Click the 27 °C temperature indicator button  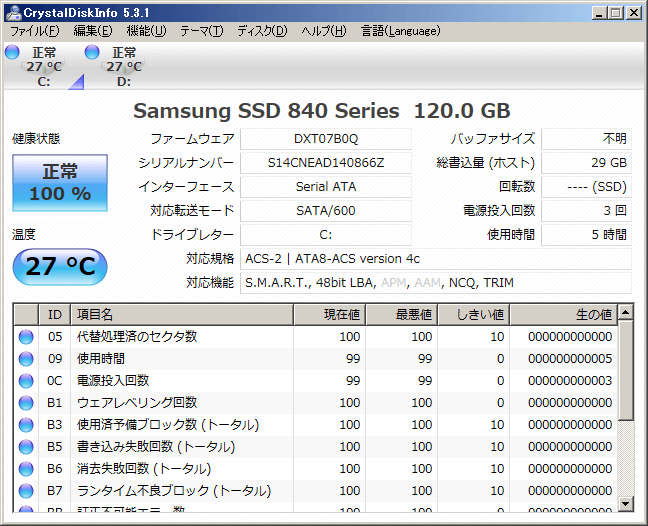(60, 267)
